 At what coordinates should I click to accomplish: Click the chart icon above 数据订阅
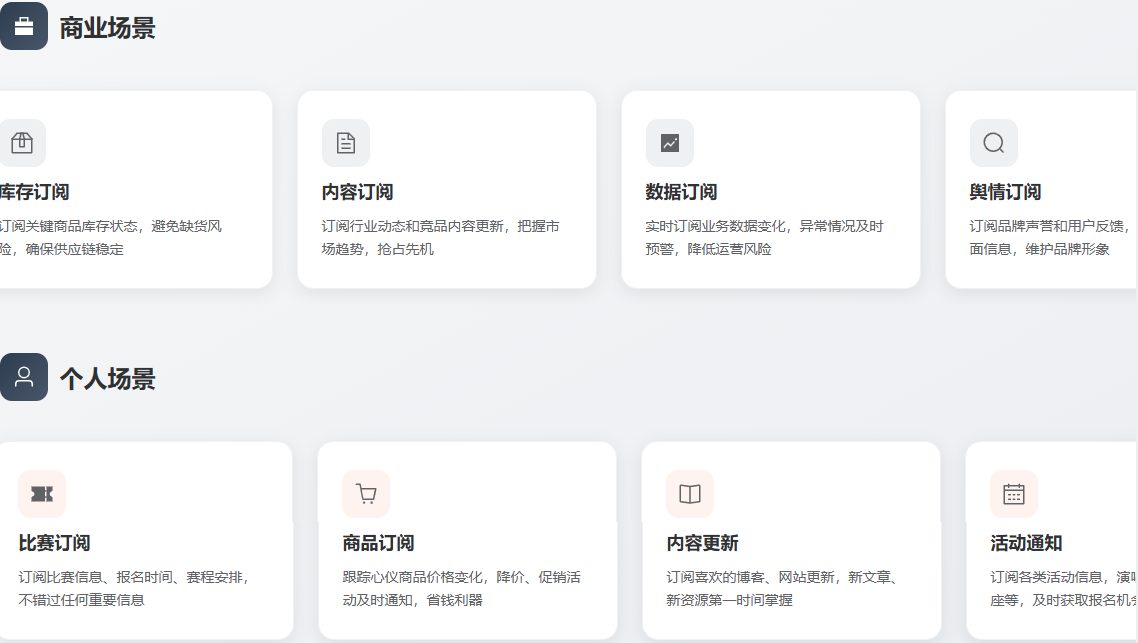(669, 143)
